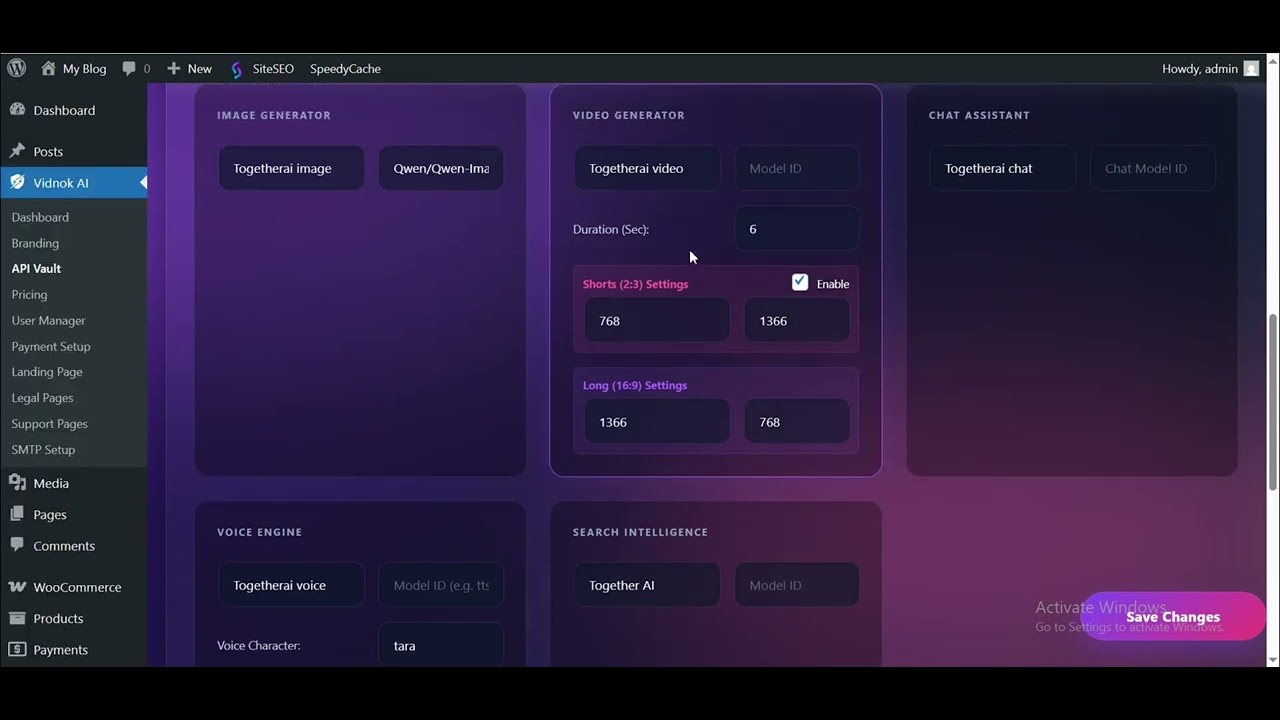Click the New content link

click(200, 69)
